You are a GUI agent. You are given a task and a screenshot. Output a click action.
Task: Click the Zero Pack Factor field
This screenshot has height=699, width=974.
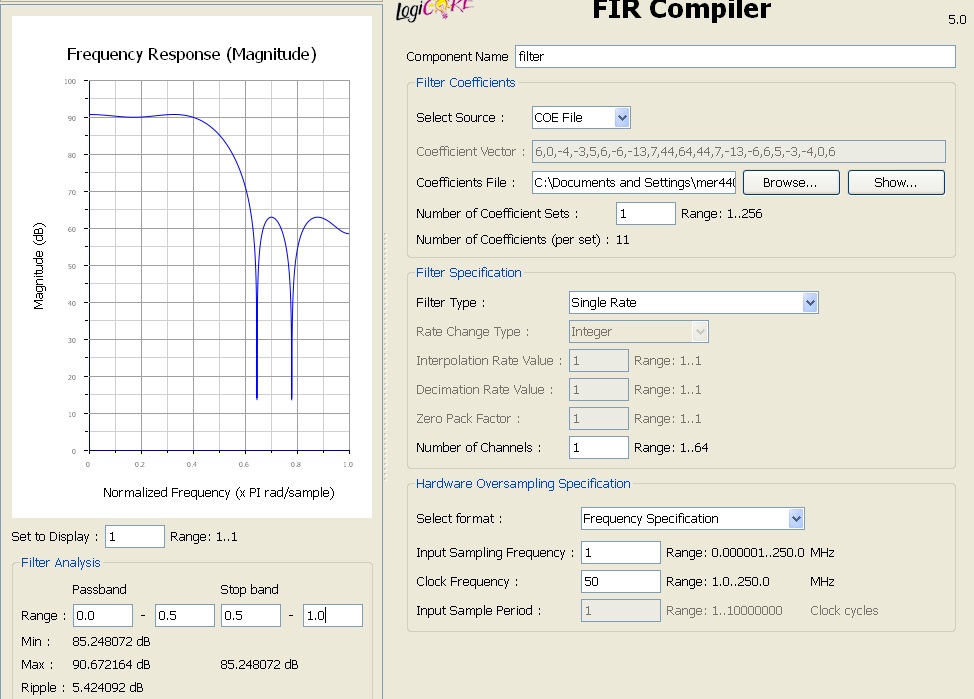point(598,419)
